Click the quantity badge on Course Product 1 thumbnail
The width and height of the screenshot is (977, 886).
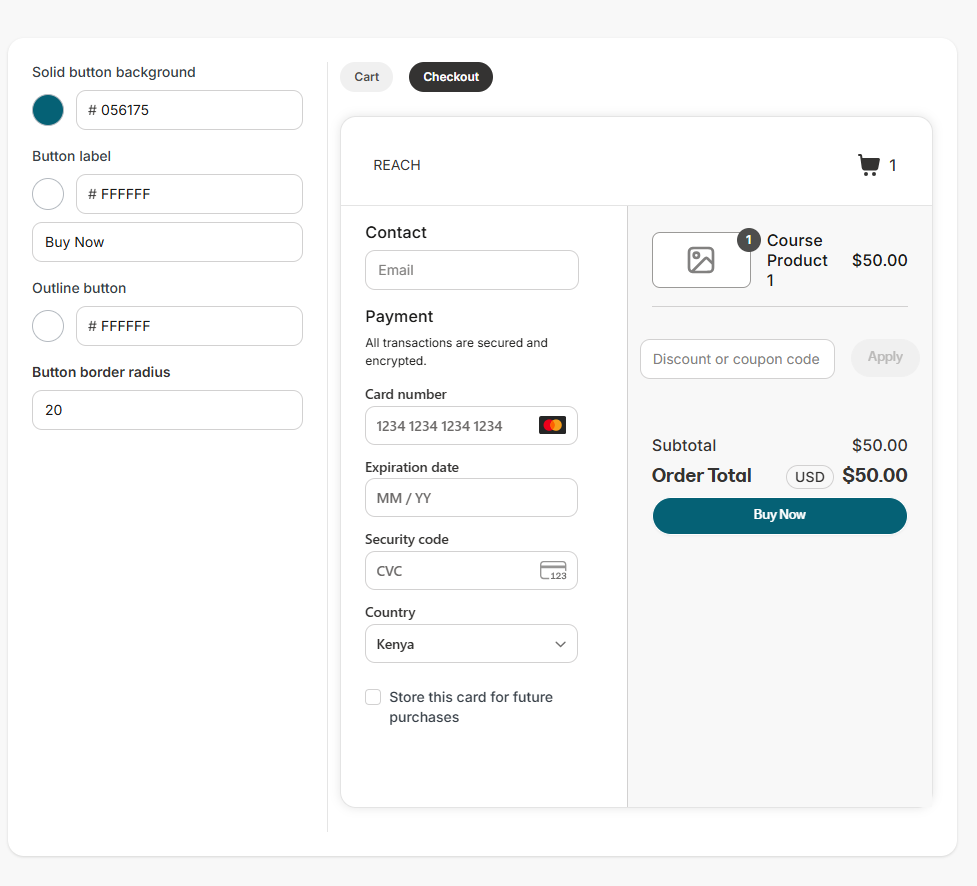coord(748,240)
